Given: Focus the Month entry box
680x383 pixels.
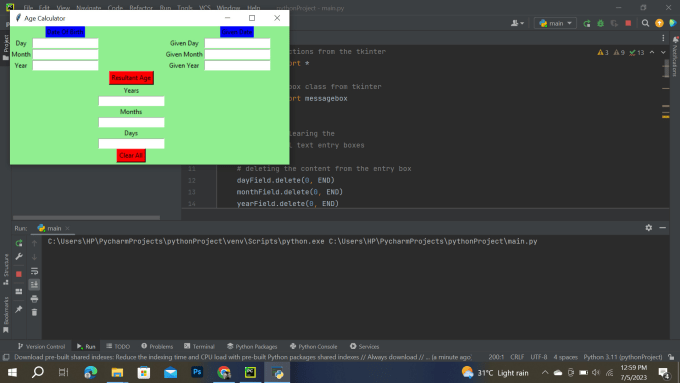Looking at the screenshot, I should (x=65, y=54).
